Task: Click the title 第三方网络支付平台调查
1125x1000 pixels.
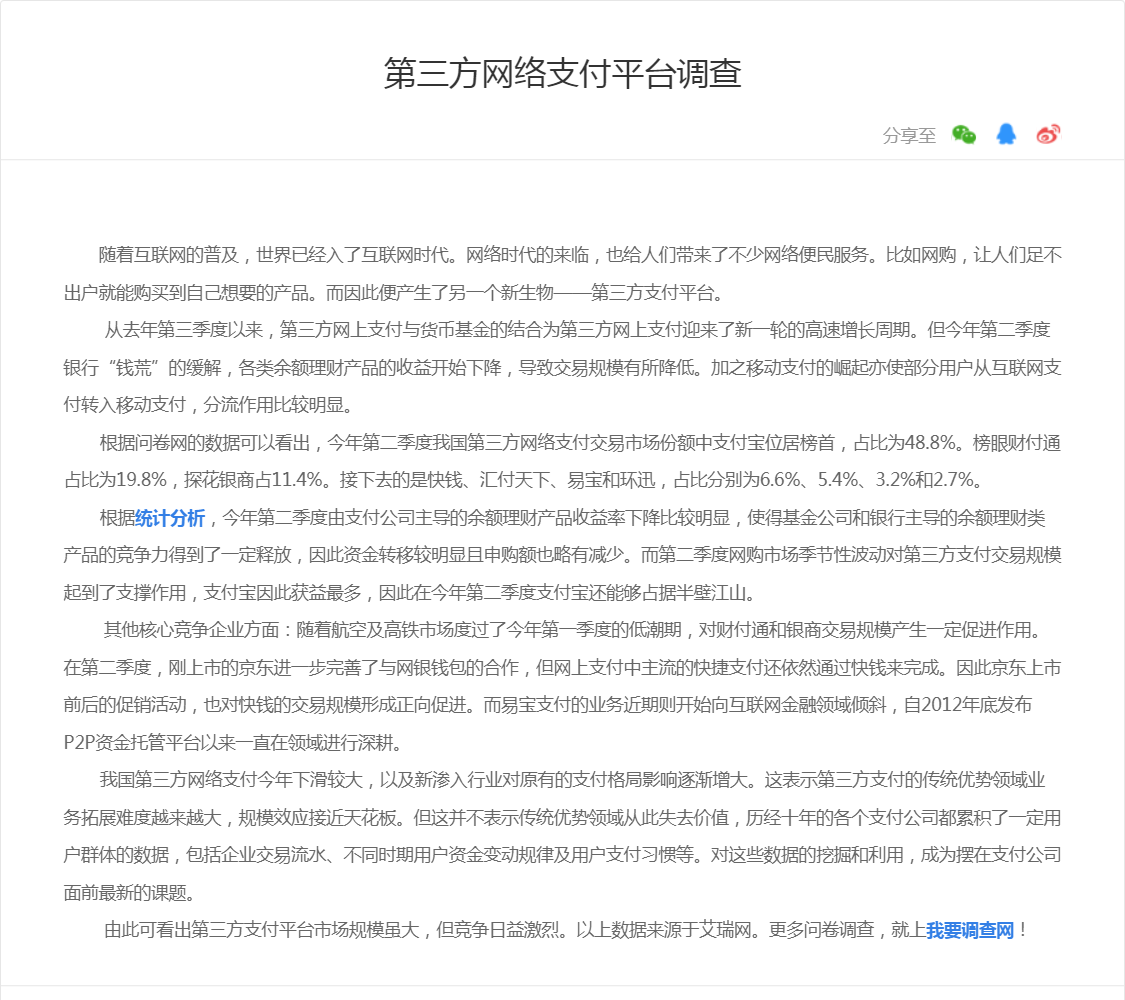Action: [562, 73]
